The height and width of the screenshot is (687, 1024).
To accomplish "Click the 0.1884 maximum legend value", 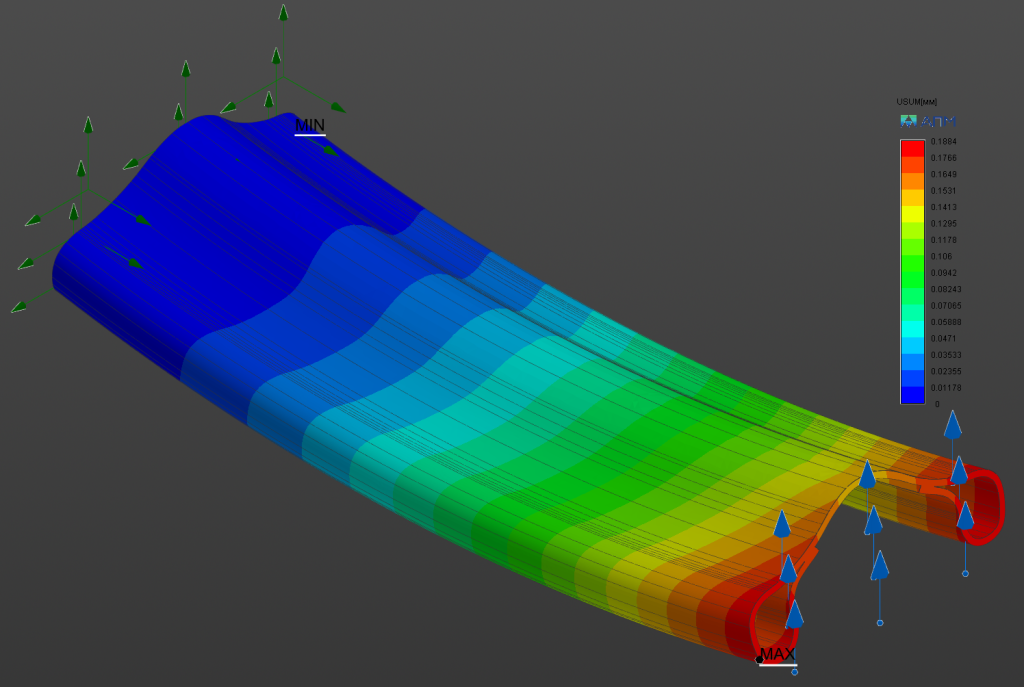I will [x=943, y=142].
